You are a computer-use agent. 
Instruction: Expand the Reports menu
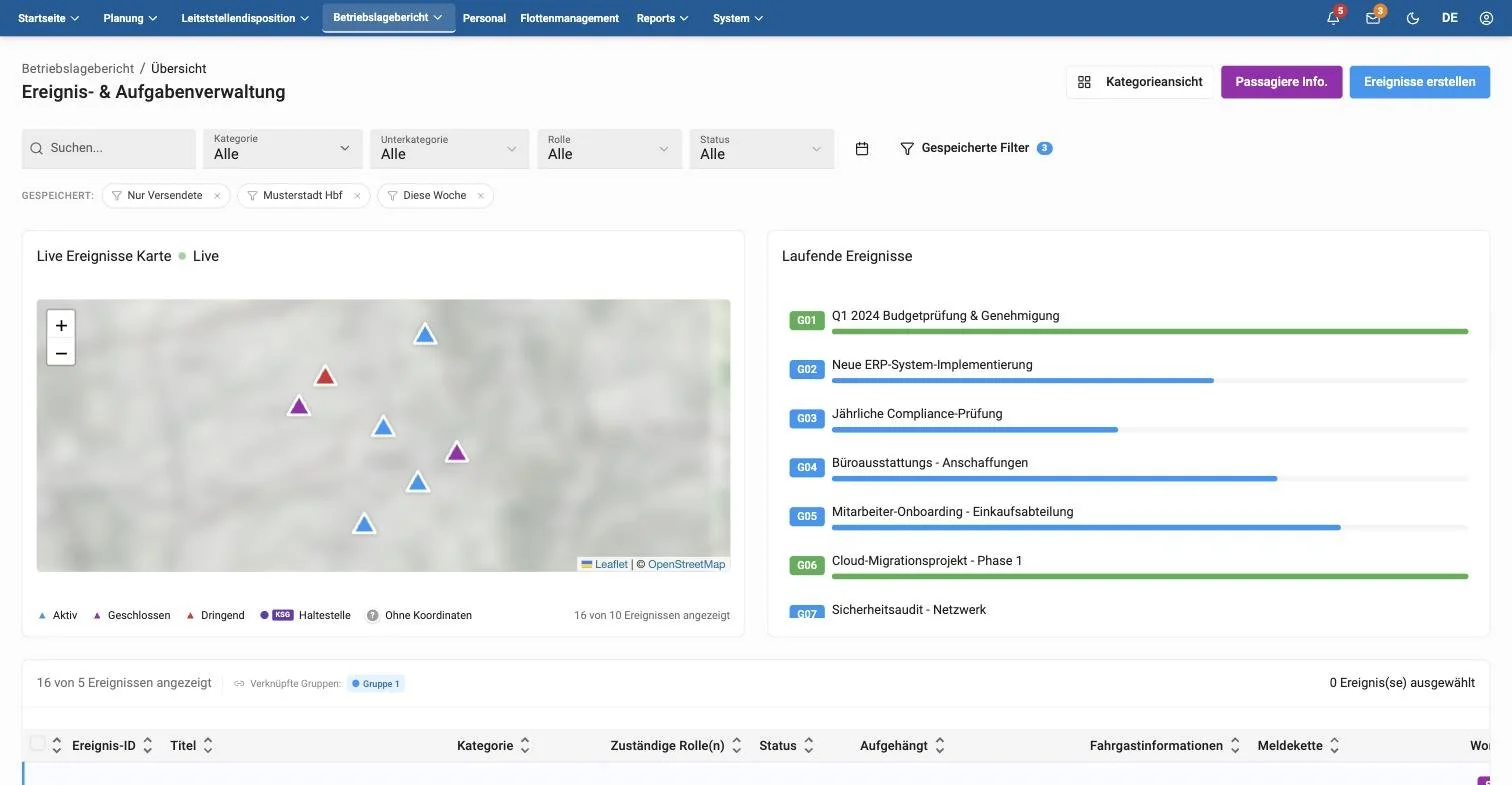(x=662, y=18)
